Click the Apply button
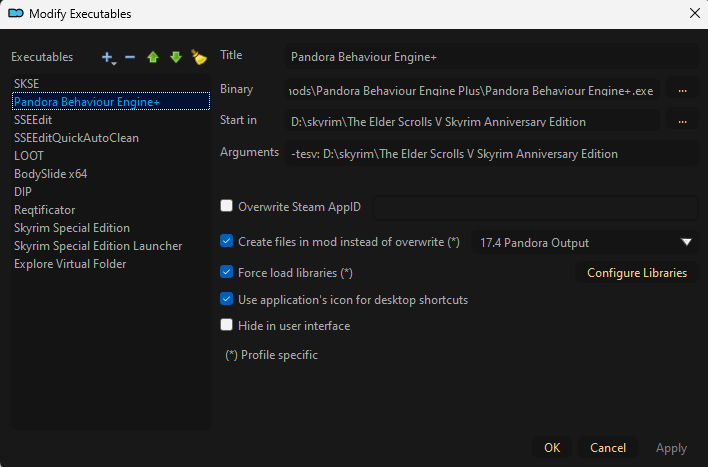Screen dimensions: 708x467 (671, 448)
